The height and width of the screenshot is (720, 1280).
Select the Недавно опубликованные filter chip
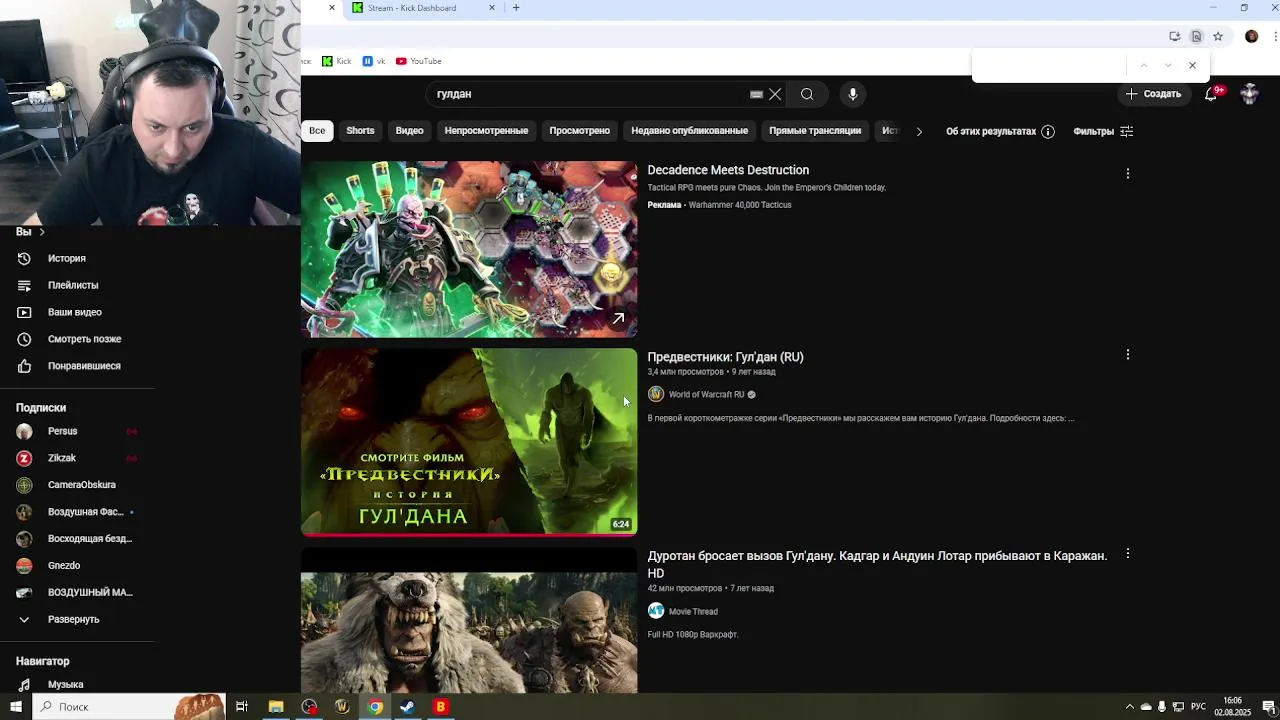tap(689, 131)
